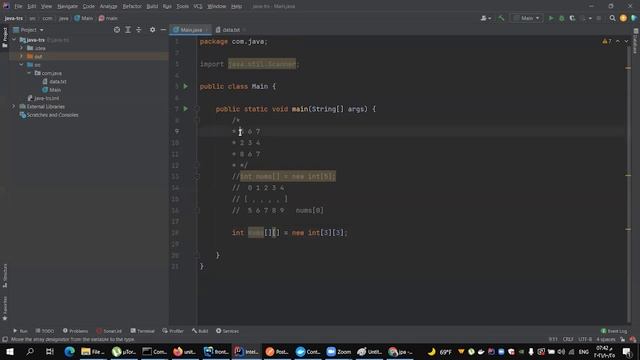Open the Run tool window

point(20,331)
